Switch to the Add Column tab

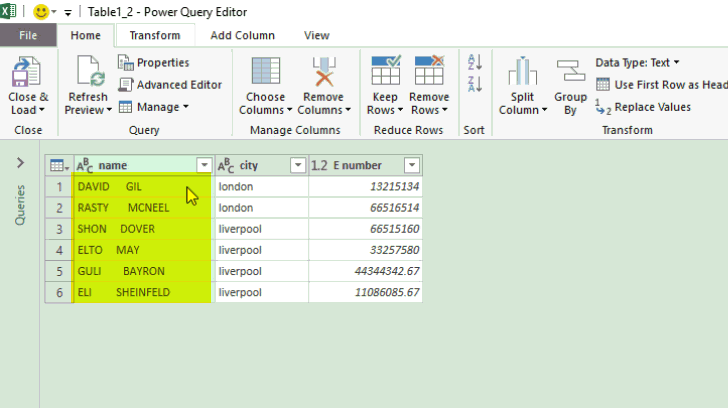242,35
